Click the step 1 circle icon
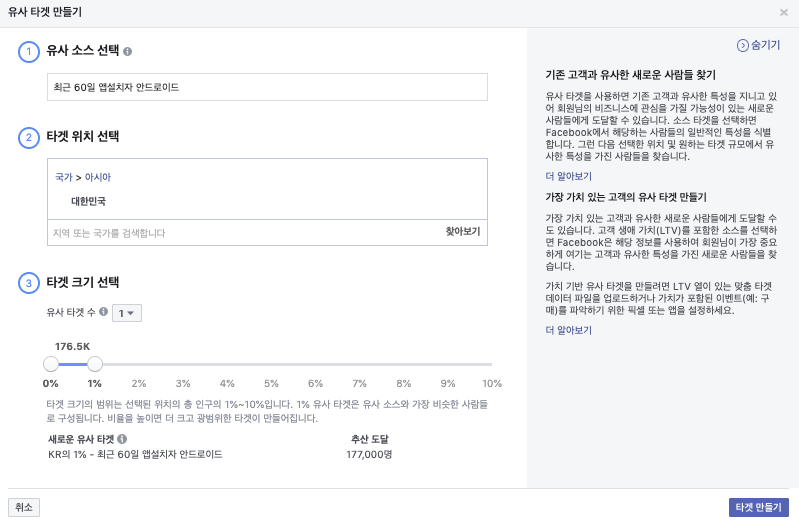The height and width of the screenshot is (525, 799). point(29,52)
